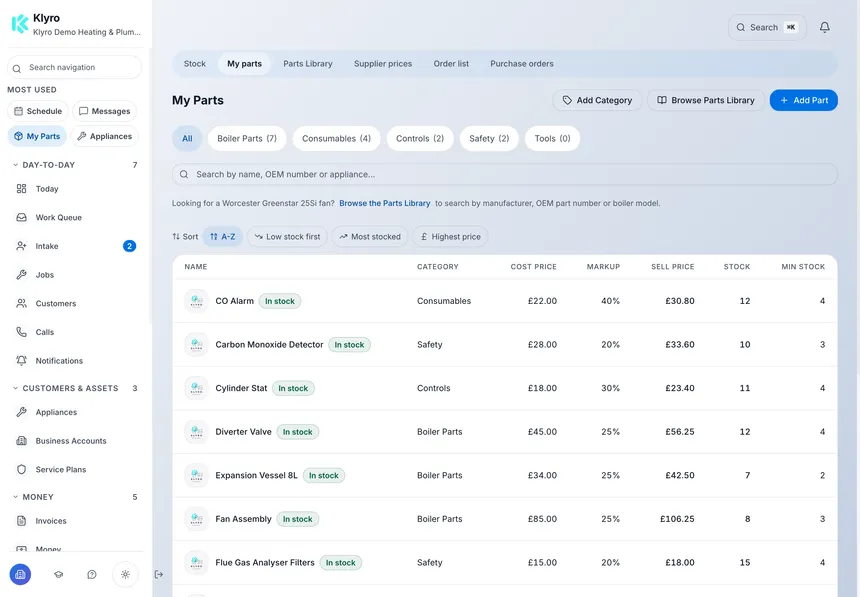This screenshot has height=597, width=860.
Task: Select the All category filter
Action: [x=187, y=138]
